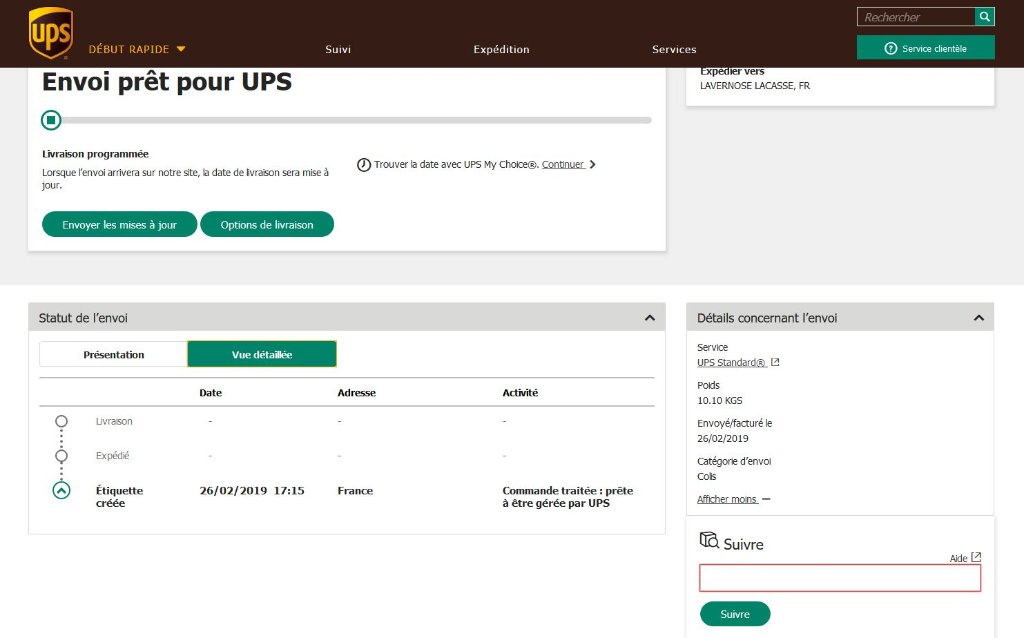This screenshot has width=1024, height=638.
Task: Open the Début Rapide dropdown
Action: (137, 49)
